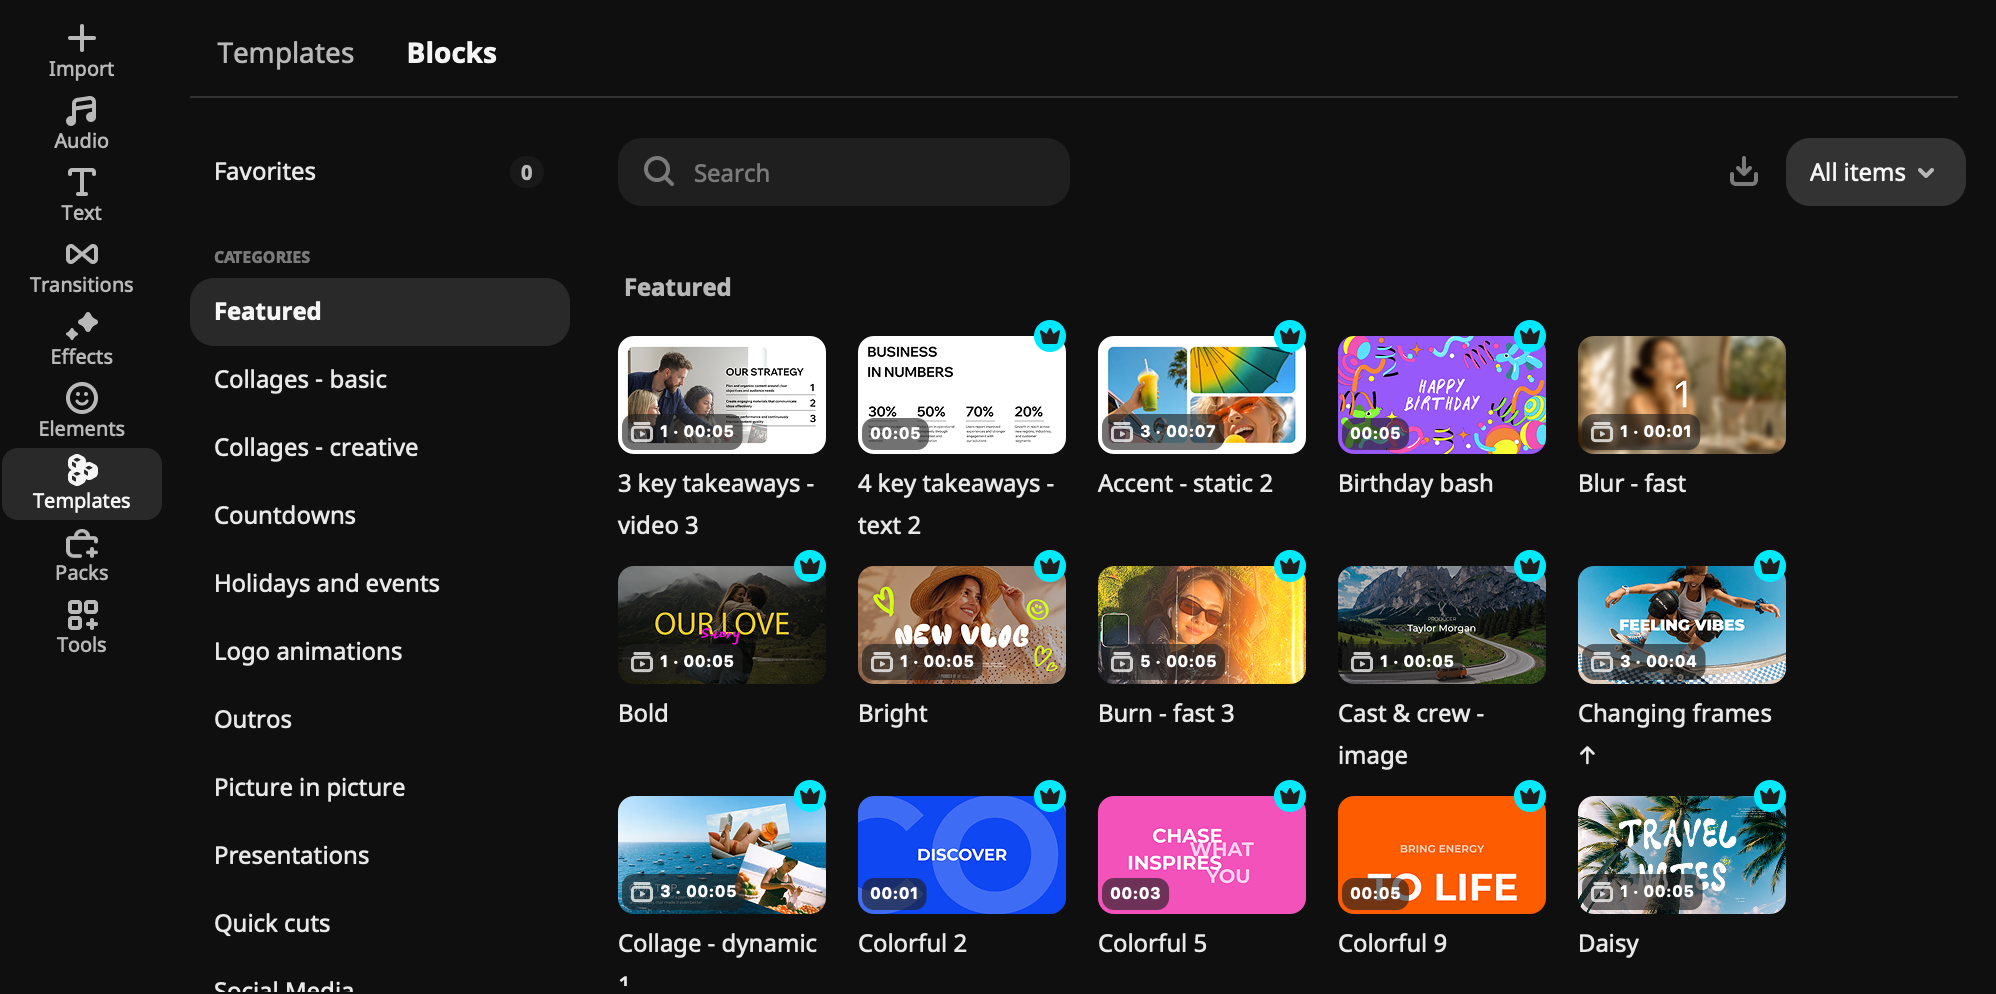1996x994 pixels.
Task: Select the Cast & crew - image thumbnail
Action: (x=1442, y=625)
